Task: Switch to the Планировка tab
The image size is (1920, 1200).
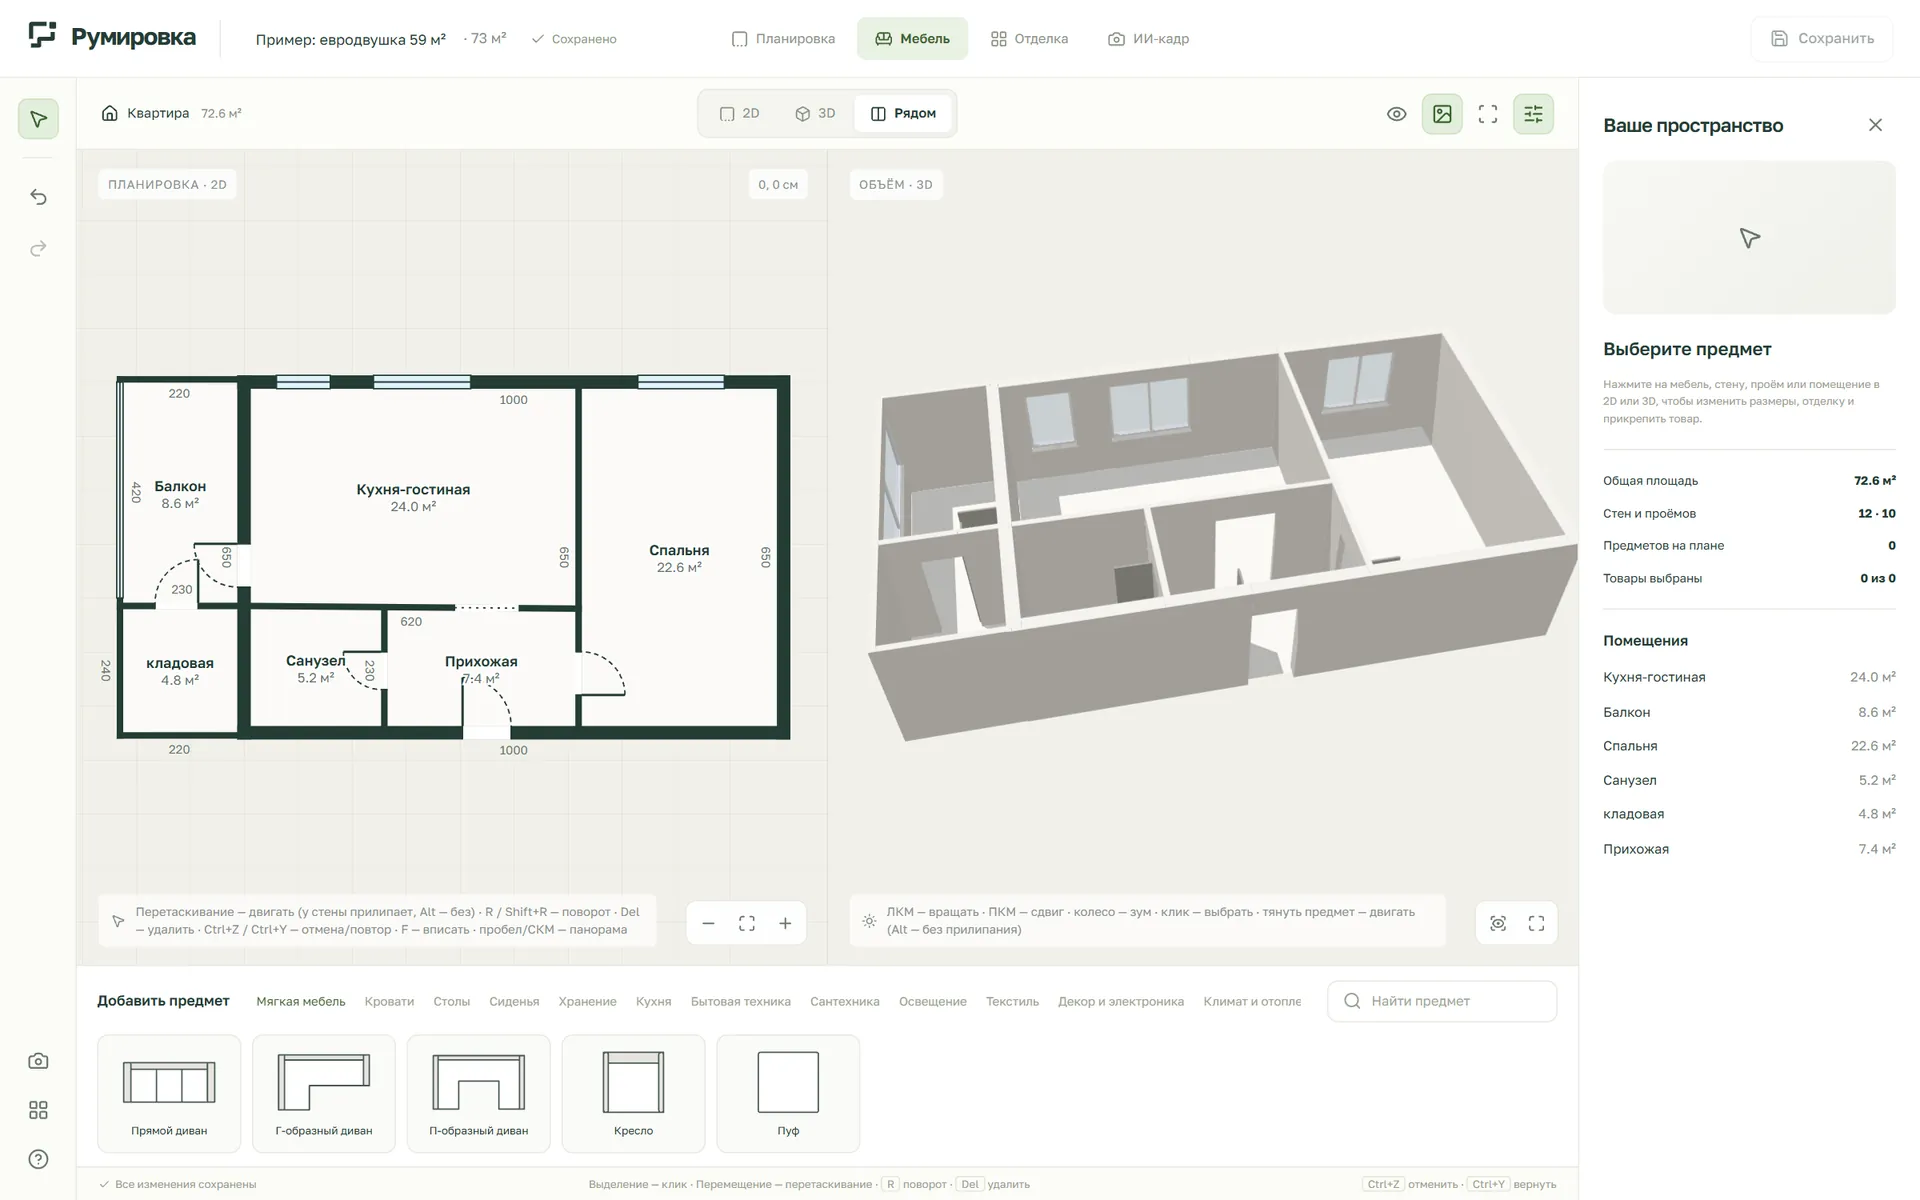Action: coord(783,39)
